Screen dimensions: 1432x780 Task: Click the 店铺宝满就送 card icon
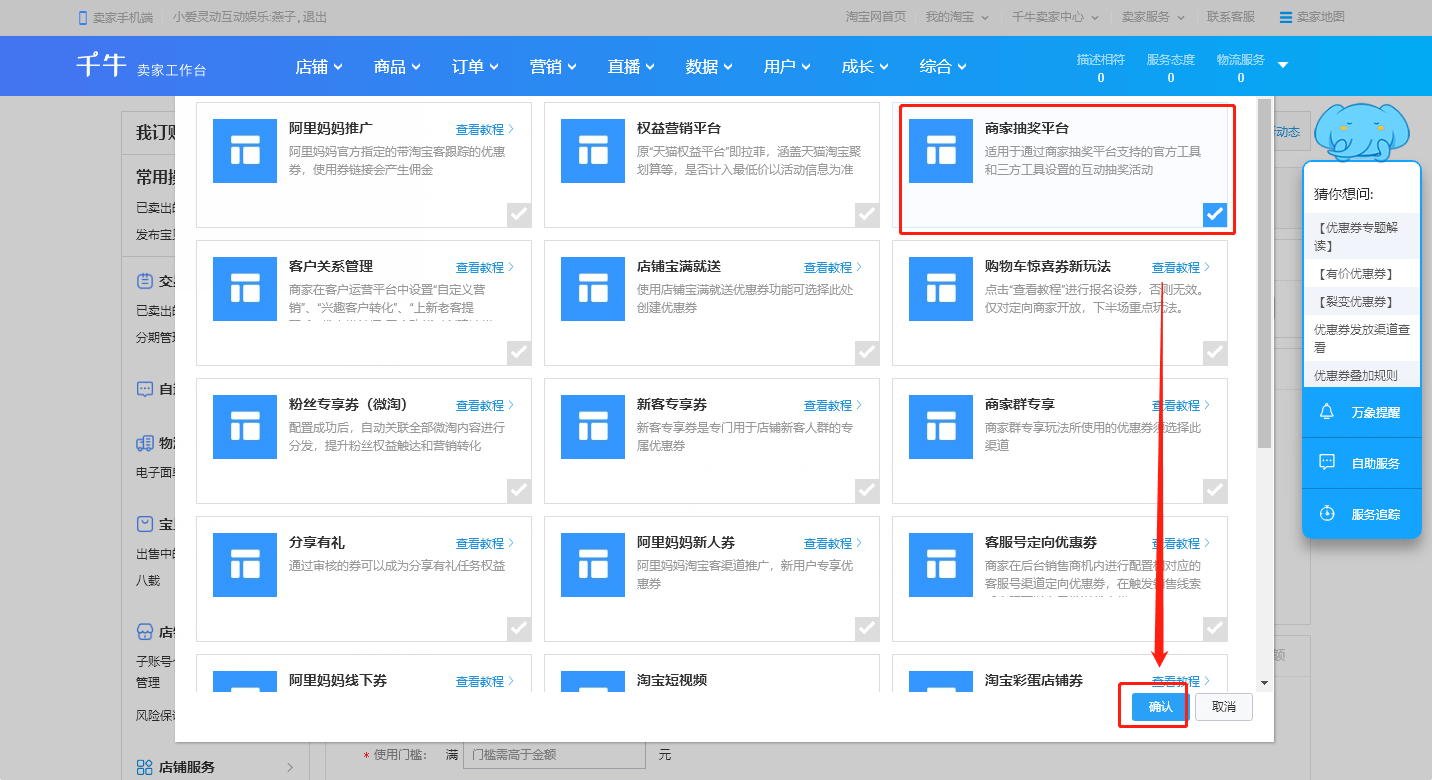593,289
